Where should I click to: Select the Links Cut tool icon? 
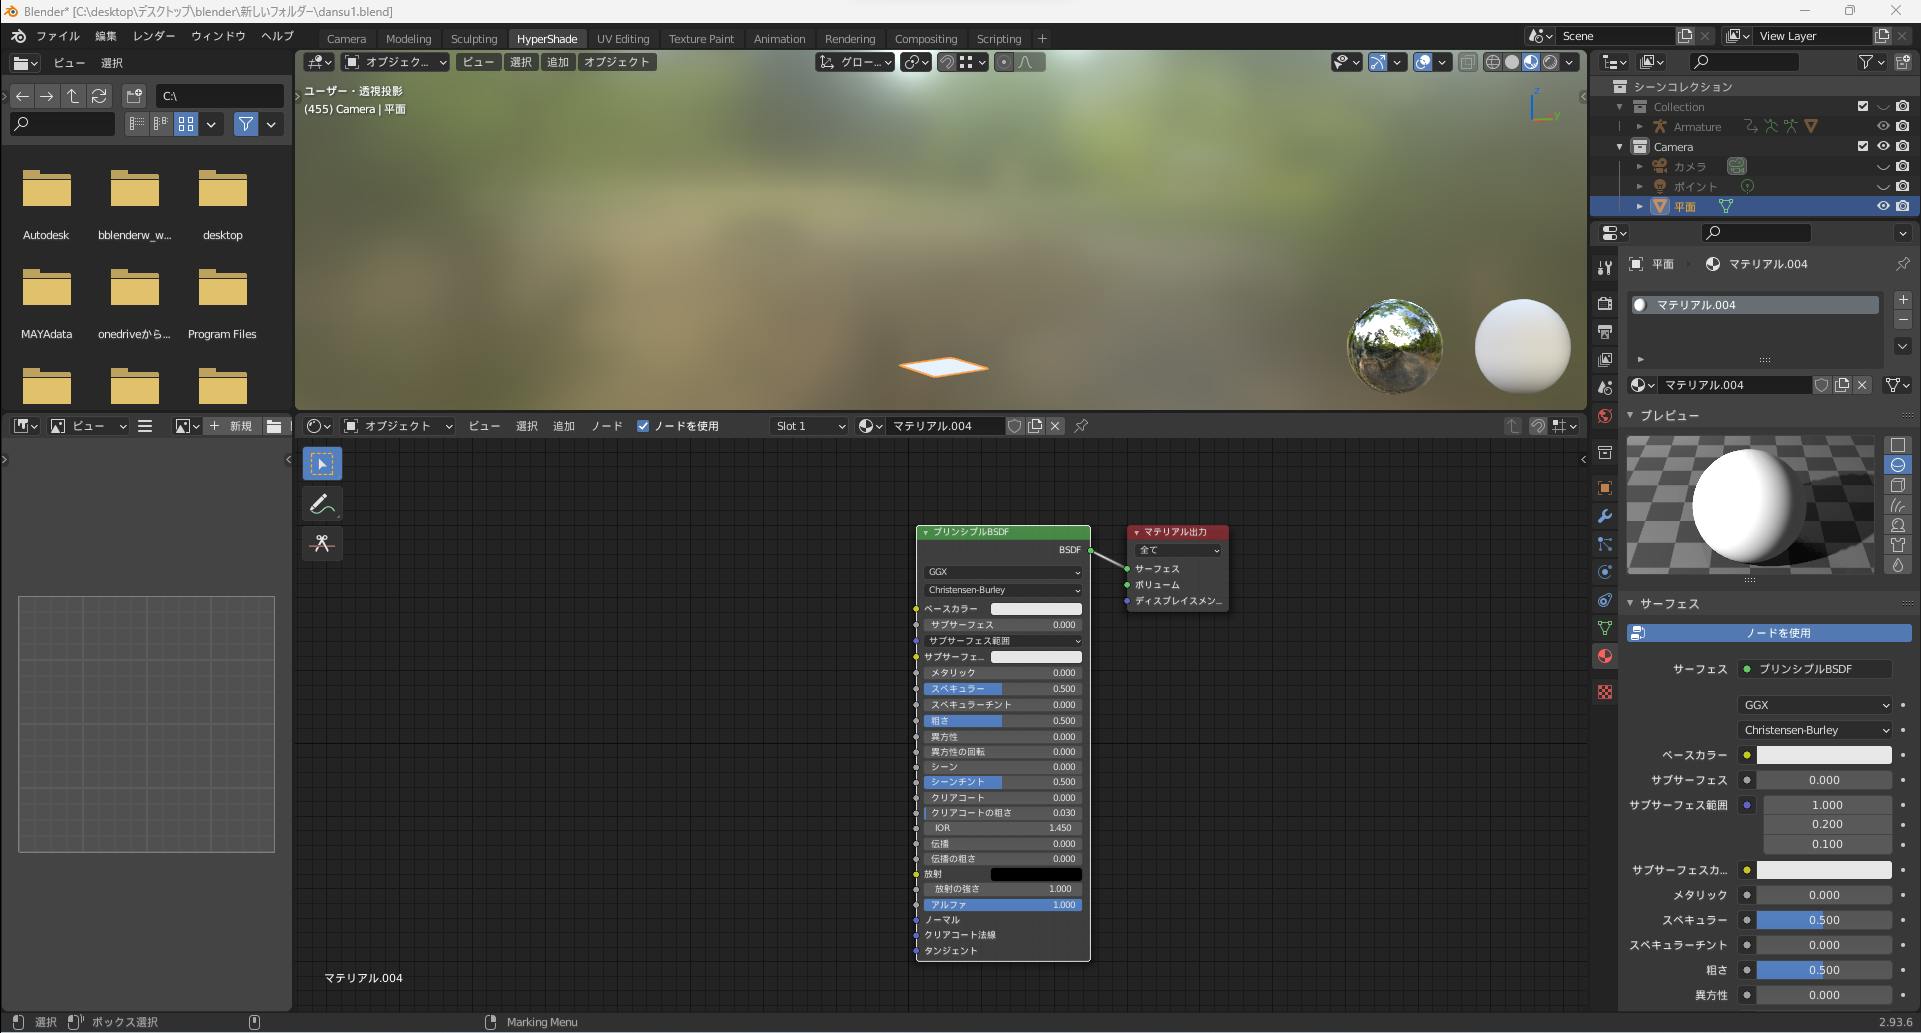[322, 544]
